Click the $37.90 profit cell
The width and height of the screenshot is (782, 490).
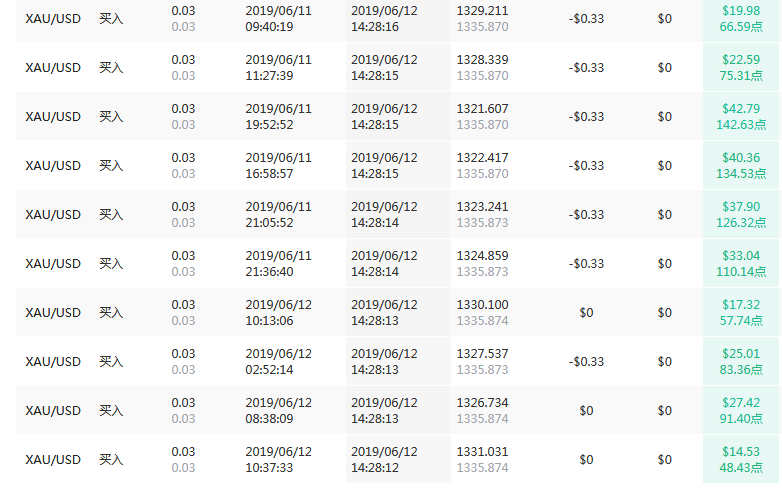[741, 206]
